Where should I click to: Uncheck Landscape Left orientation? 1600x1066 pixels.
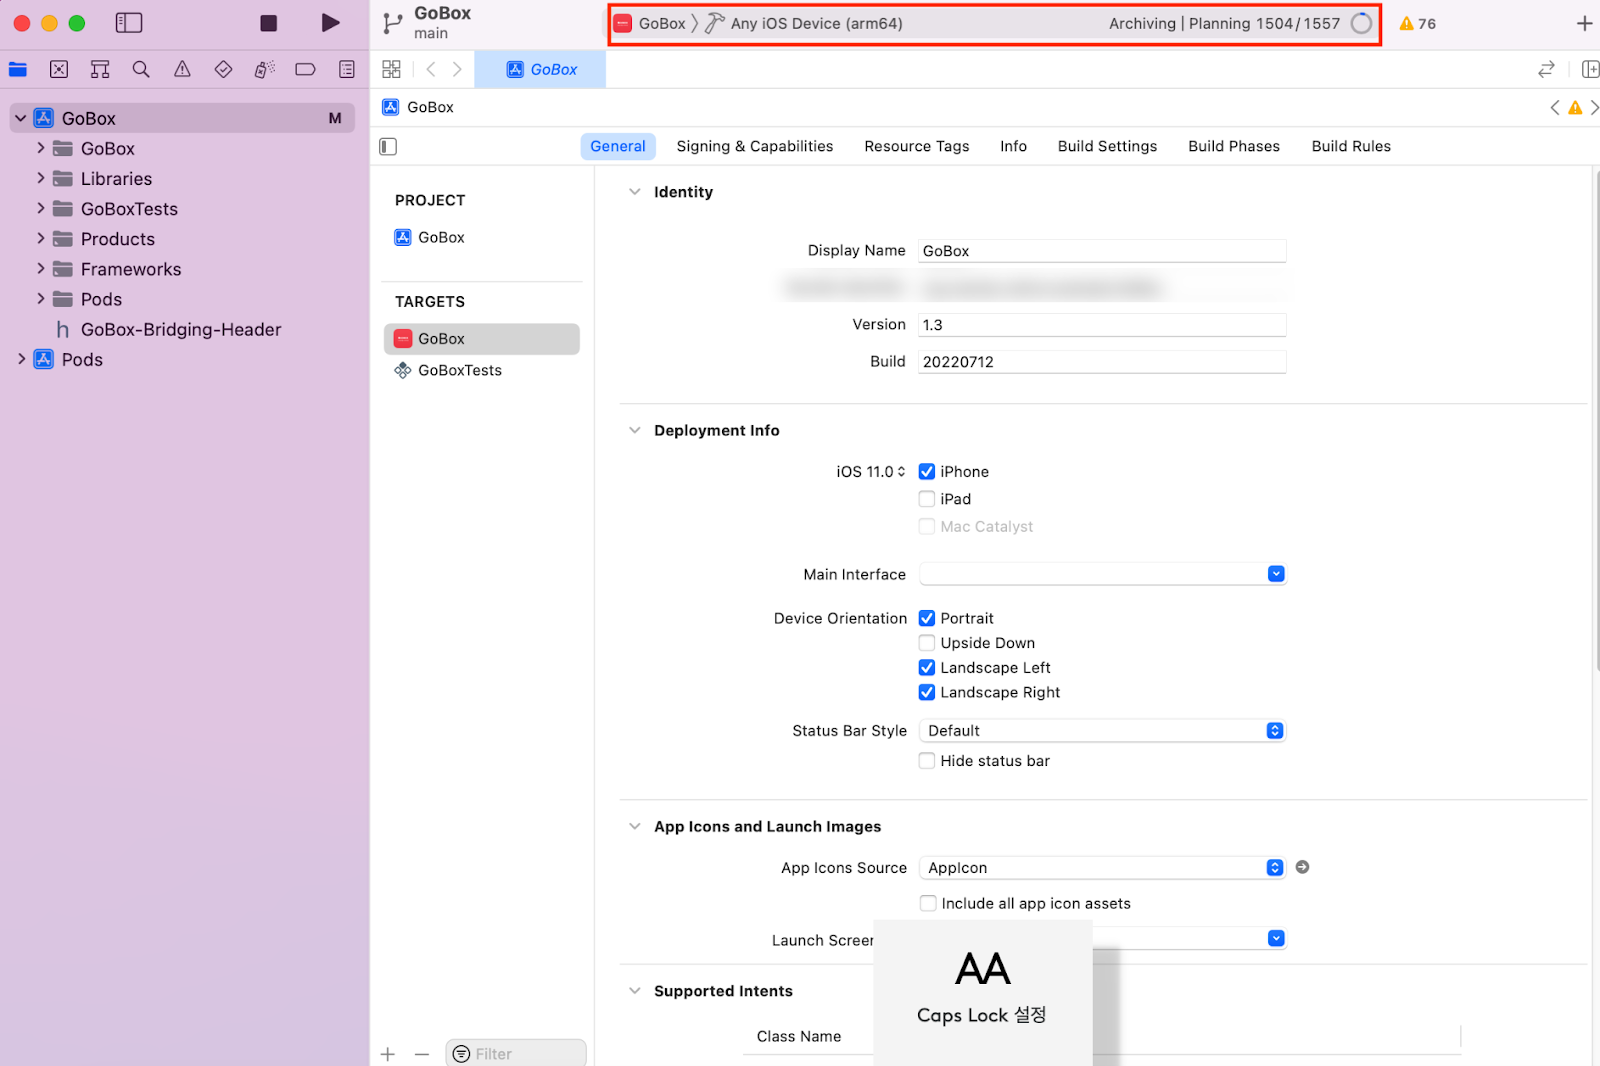(x=927, y=668)
